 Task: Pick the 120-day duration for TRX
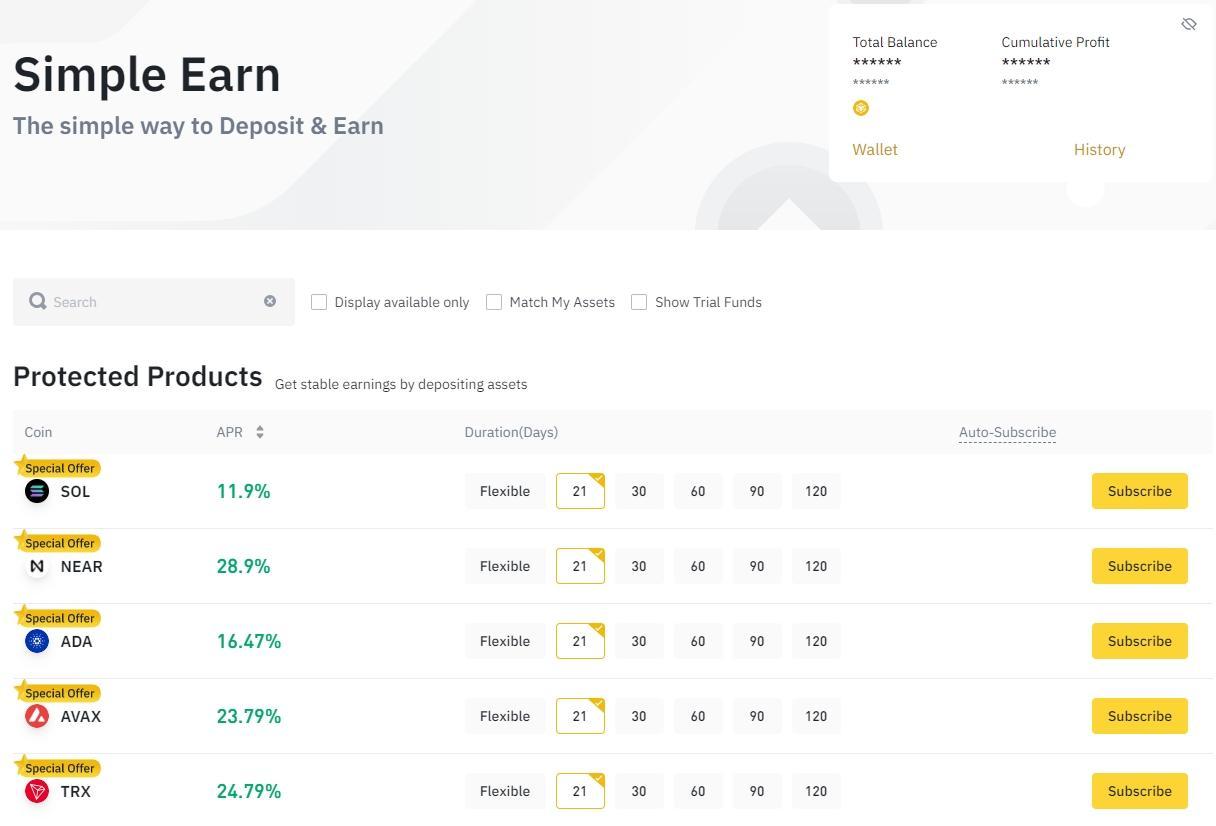point(816,791)
